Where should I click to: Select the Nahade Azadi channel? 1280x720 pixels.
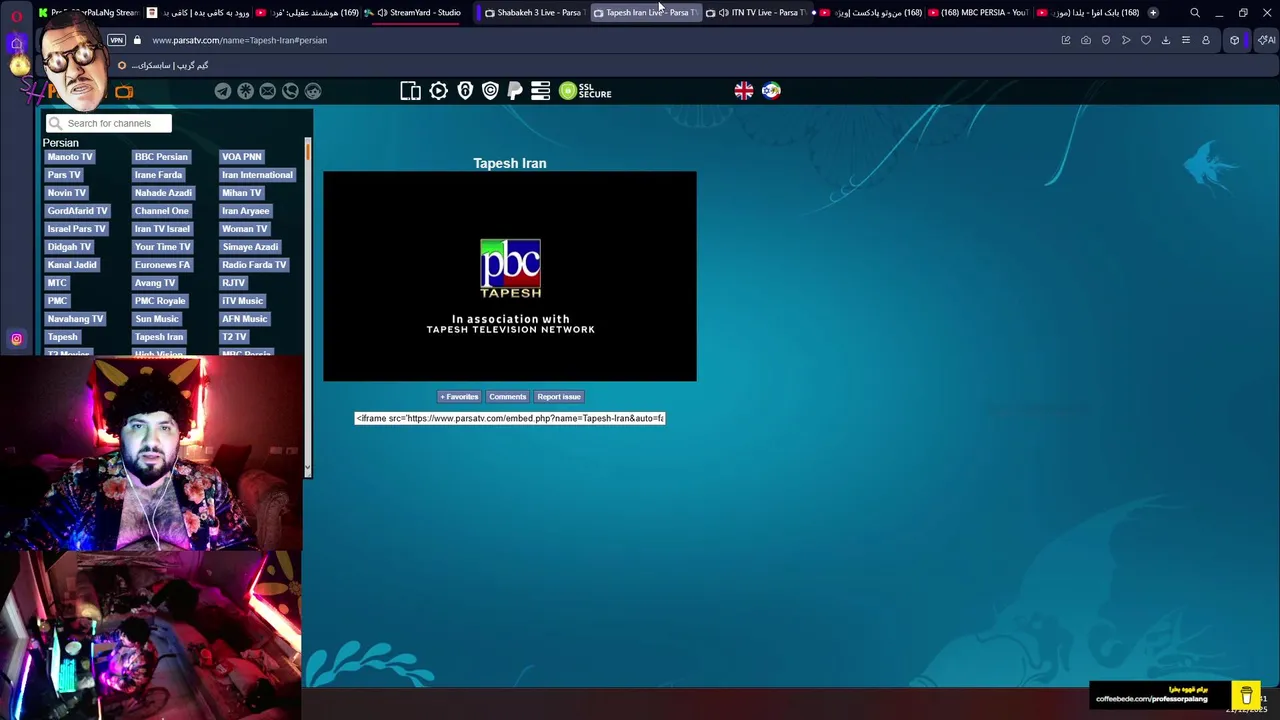(163, 193)
